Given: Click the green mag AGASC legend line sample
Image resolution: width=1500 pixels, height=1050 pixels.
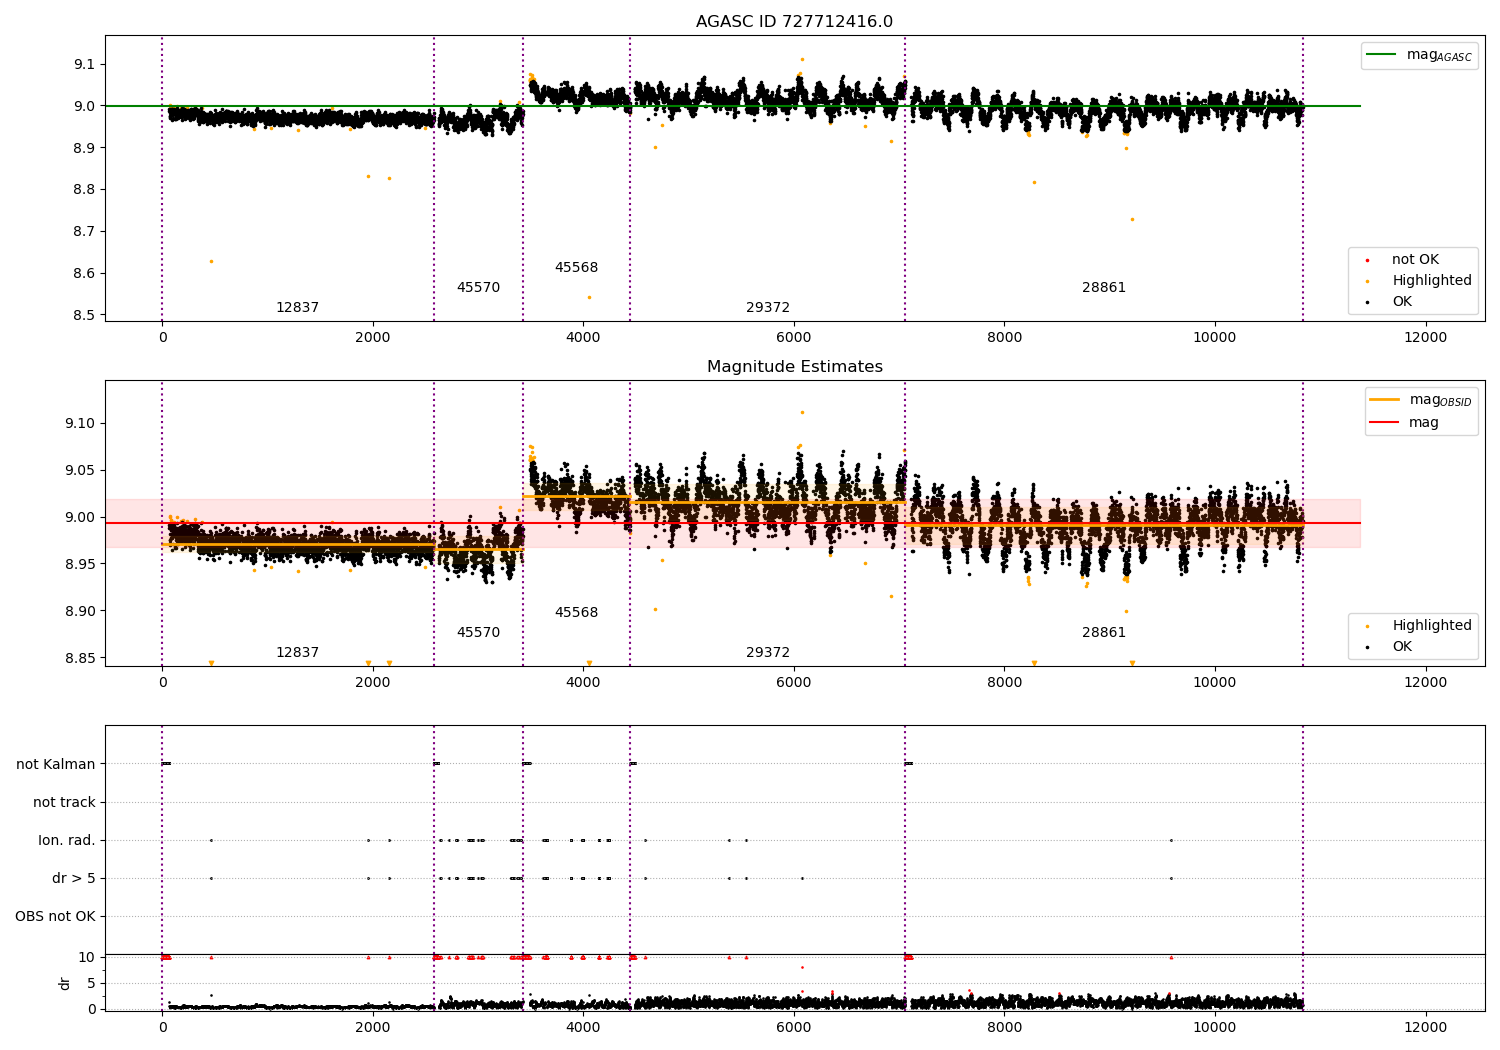Looking at the screenshot, I should pos(1382,55).
